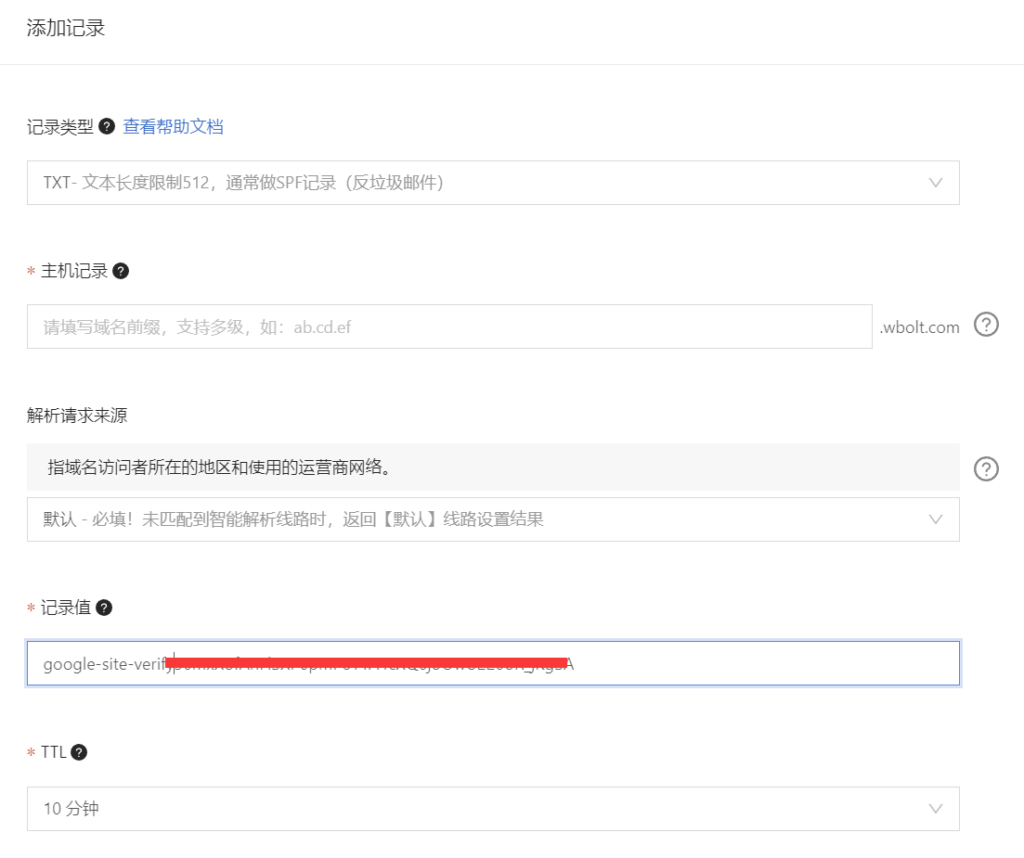Image resolution: width=1024 pixels, height=858 pixels.
Task: Click the help icon beside 记录值
Action: pyautogui.click(x=104, y=607)
